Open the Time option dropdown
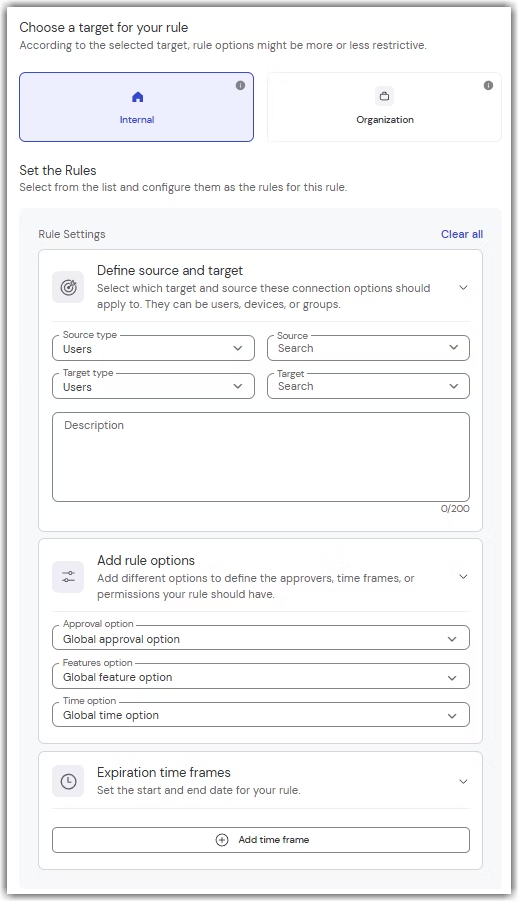Image resolution: width=519 pixels, height=902 pixels. [261, 714]
